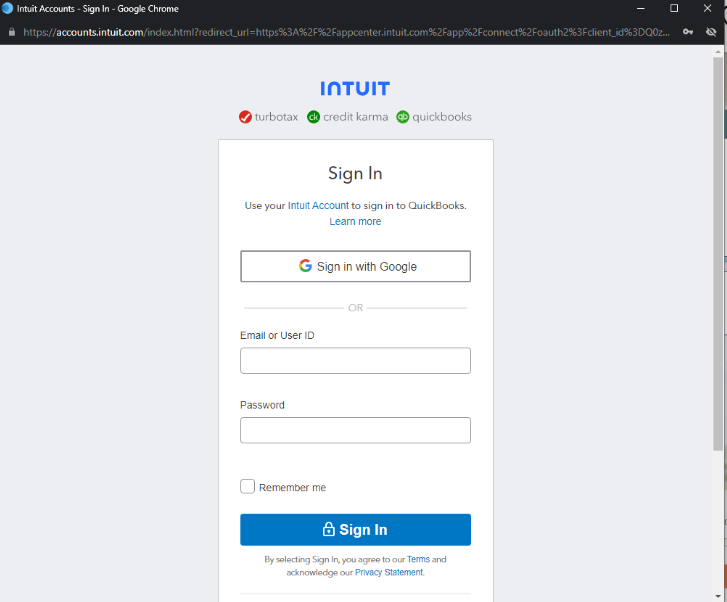This screenshot has width=727, height=602.
Task: Open the Learn more link
Action: (x=355, y=221)
